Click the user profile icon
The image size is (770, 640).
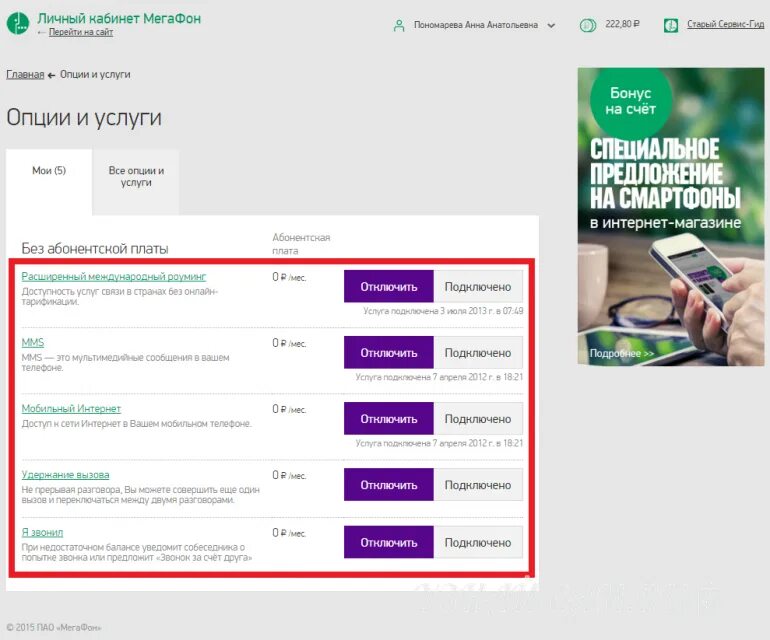tap(399, 26)
